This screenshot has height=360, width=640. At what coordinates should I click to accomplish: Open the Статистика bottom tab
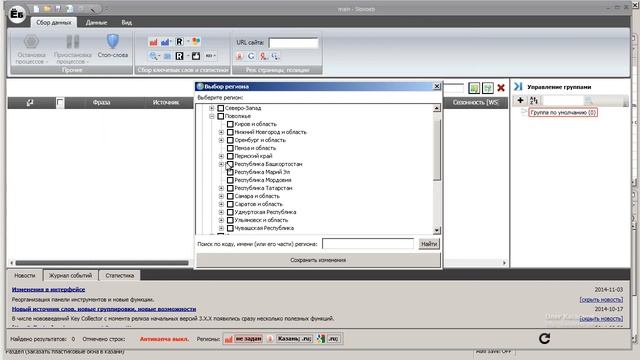click(120, 276)
